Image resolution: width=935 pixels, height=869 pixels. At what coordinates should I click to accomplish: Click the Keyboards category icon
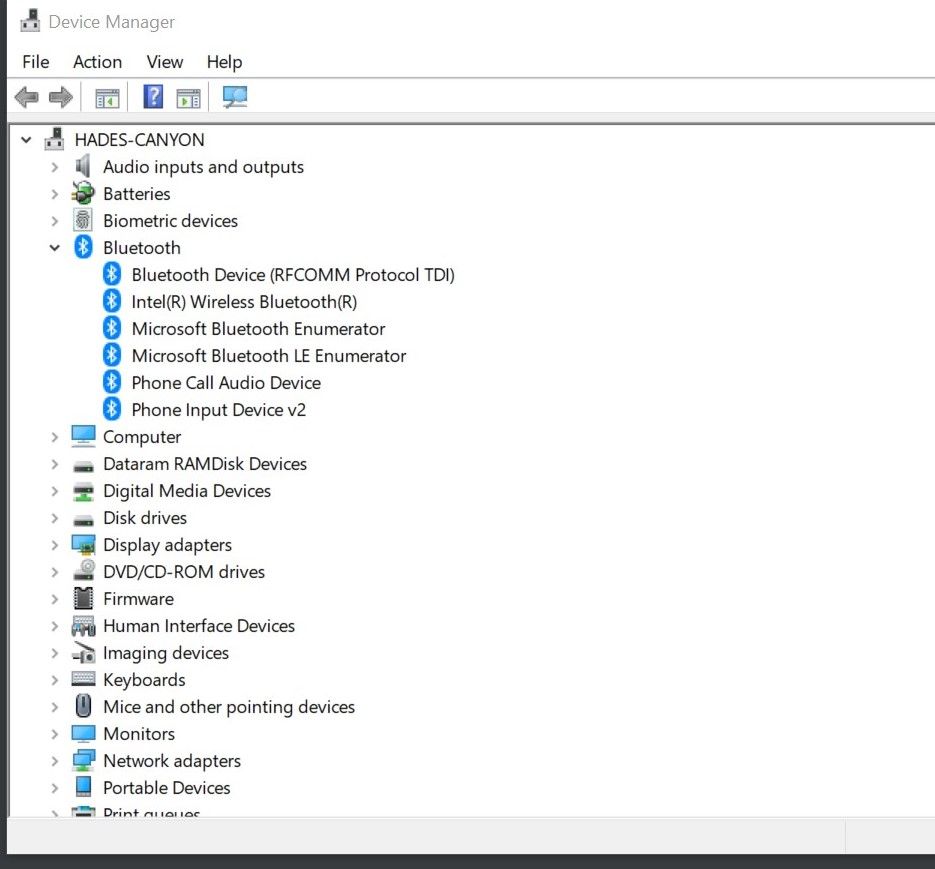point(83,679)
